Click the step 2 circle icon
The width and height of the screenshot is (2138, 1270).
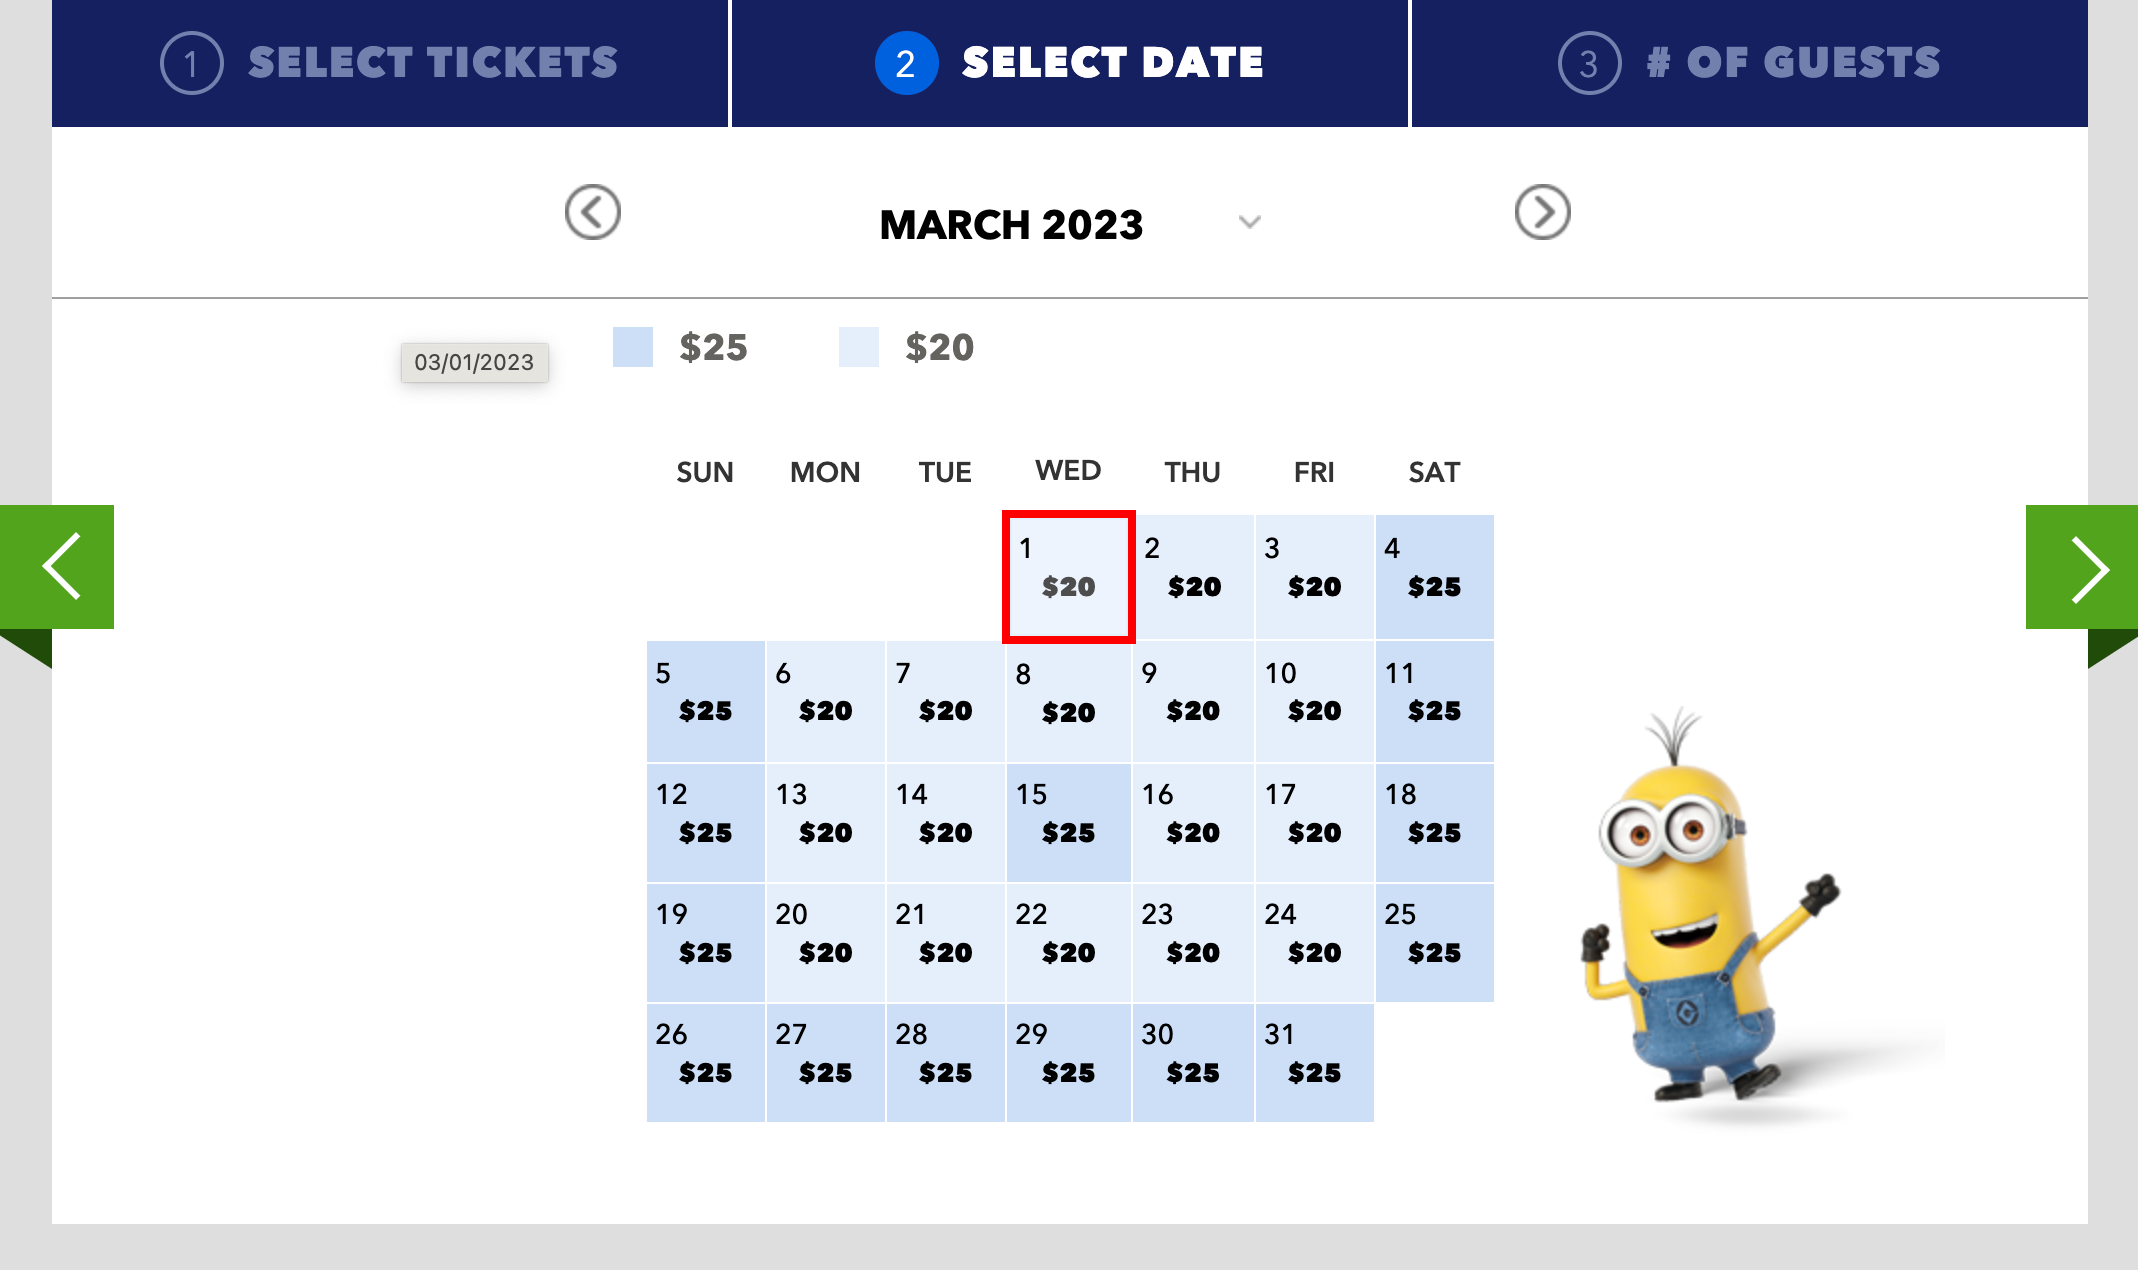pyautogui.click(x=906, y=63)
